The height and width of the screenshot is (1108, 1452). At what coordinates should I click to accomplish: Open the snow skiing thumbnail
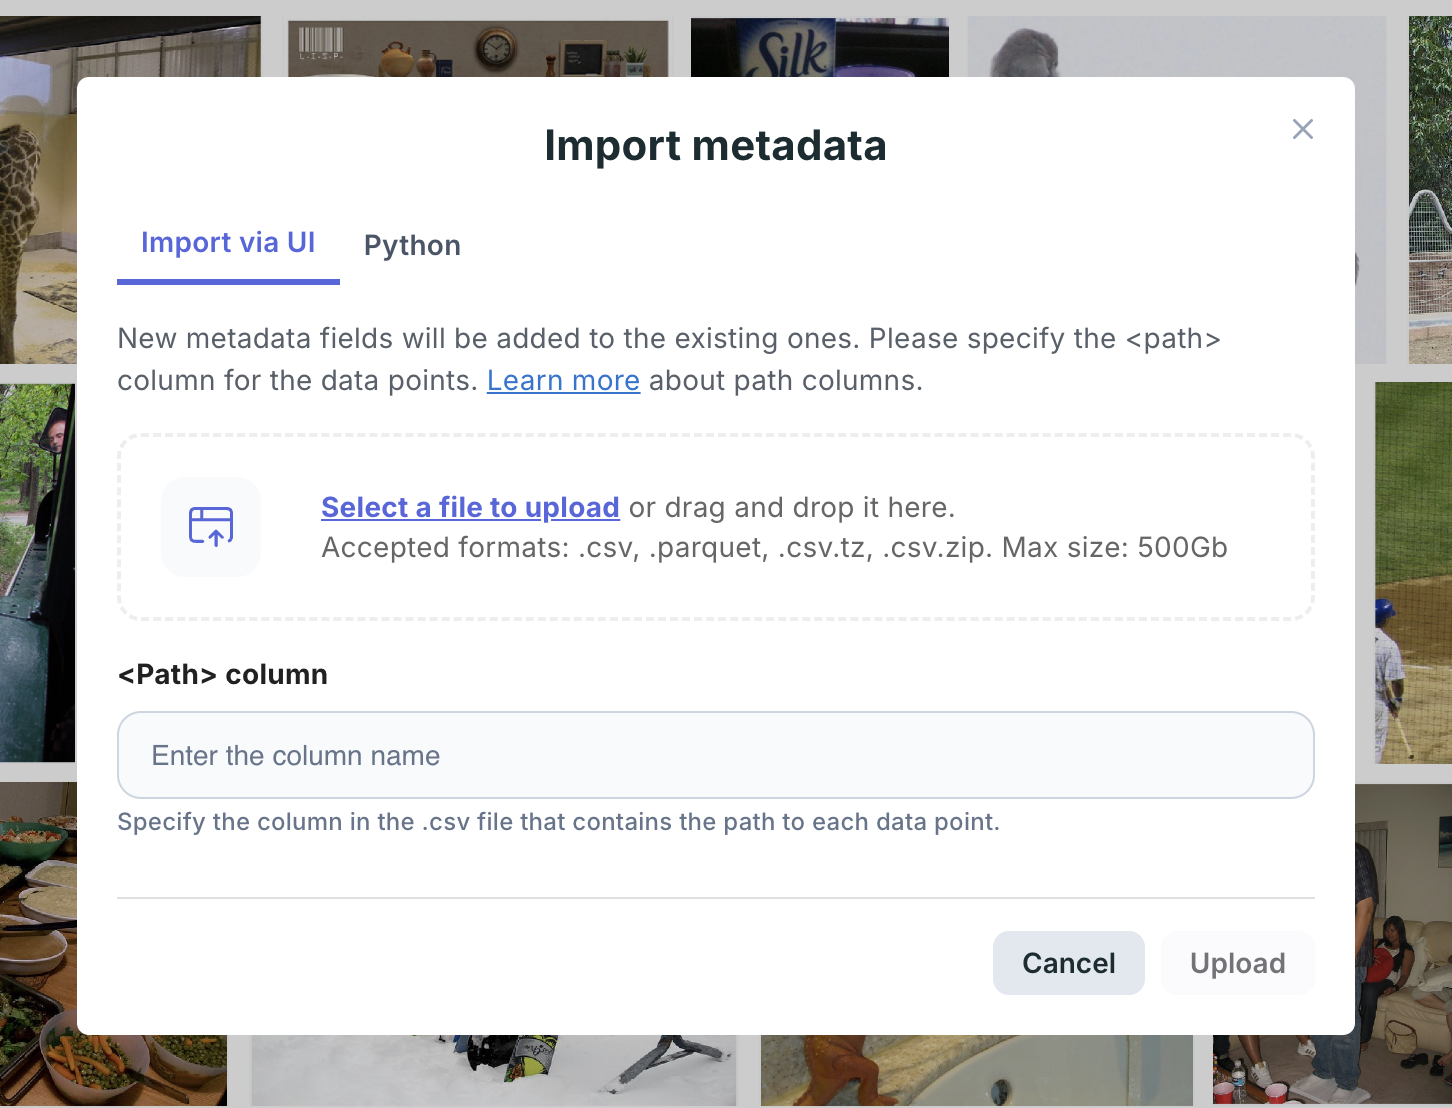[493, 1068]
